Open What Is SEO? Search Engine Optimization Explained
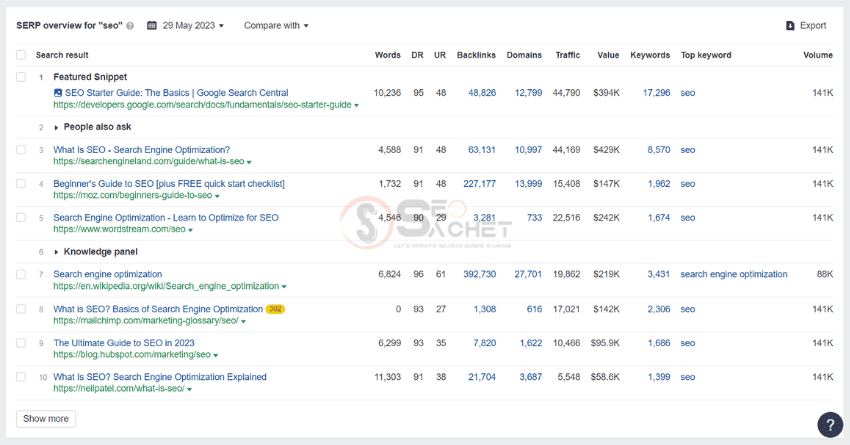 pyautogui.click(x=160, y=377)
